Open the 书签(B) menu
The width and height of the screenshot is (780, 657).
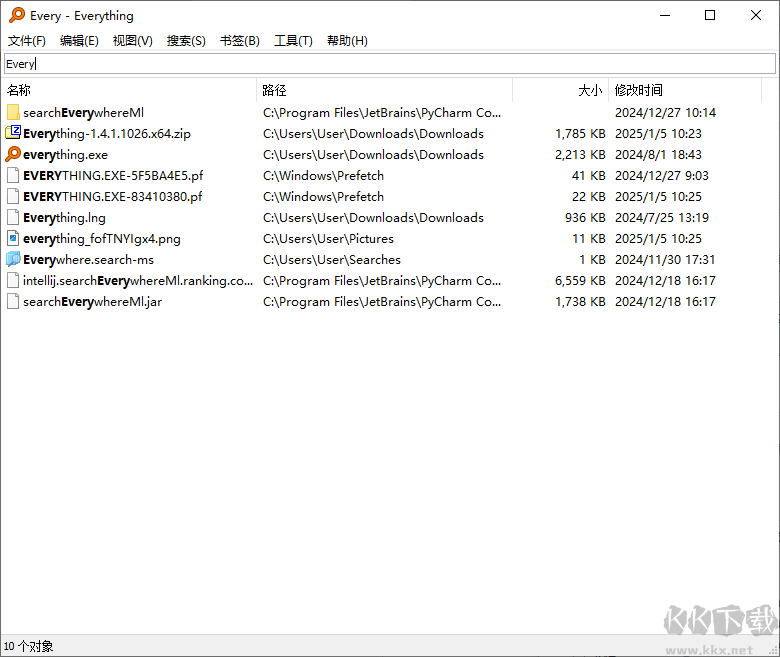coord(240,41)
